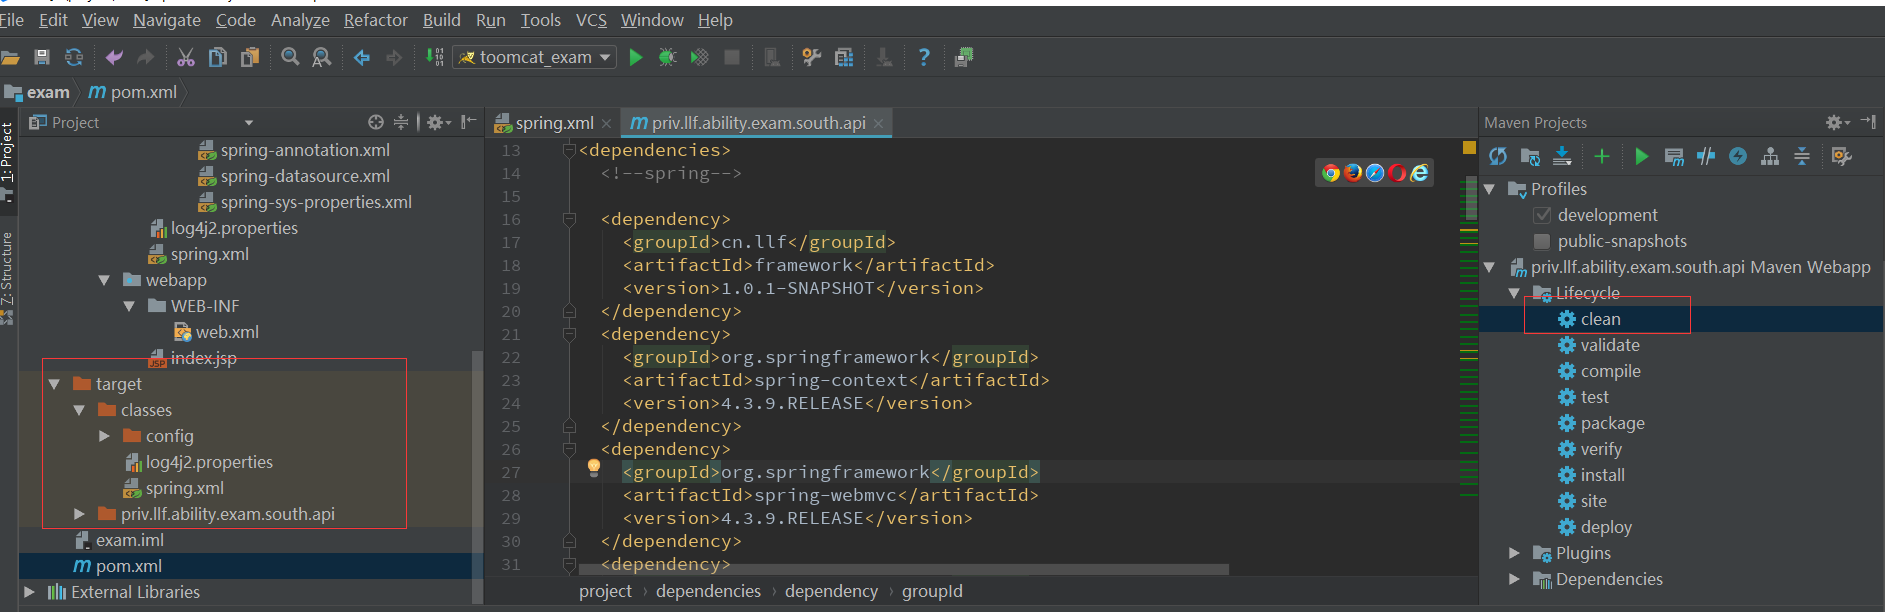
Task: Click the Synchronize icon in main toolbar
Action: click(x=74, y=58)
